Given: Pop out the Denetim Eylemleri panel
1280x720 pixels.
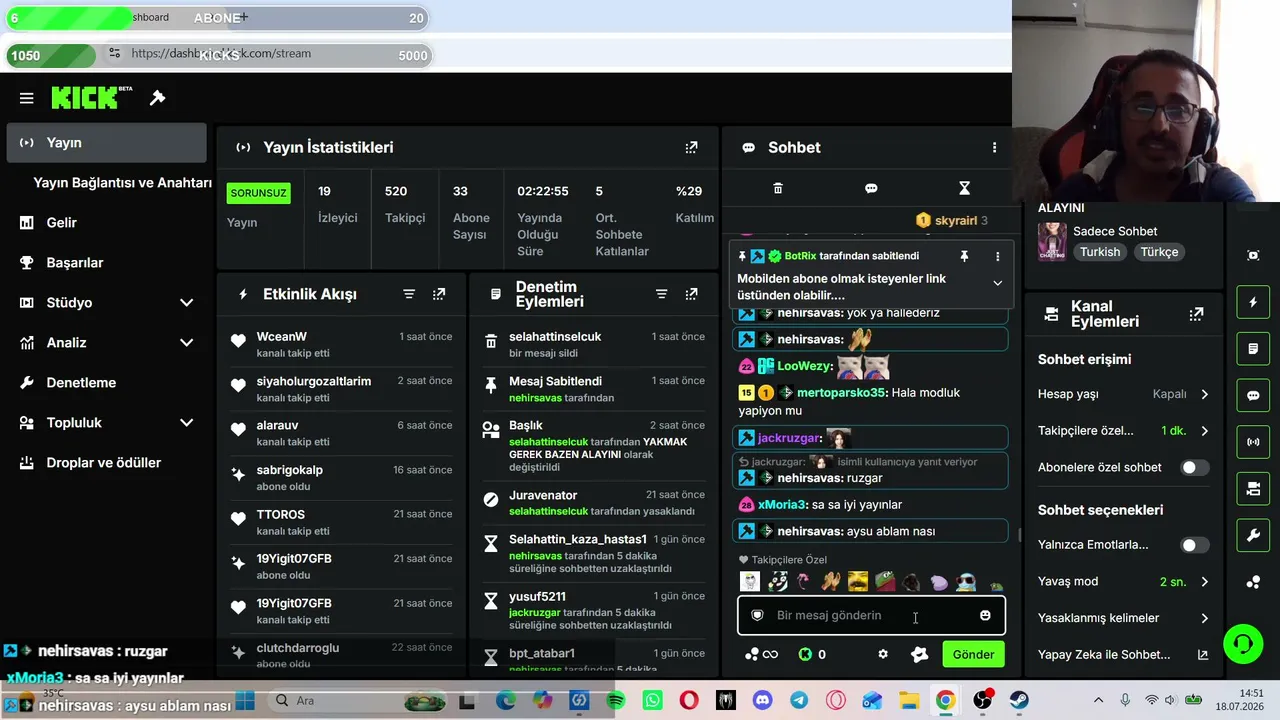Looking at the screenshot, I should coord(691,294).
